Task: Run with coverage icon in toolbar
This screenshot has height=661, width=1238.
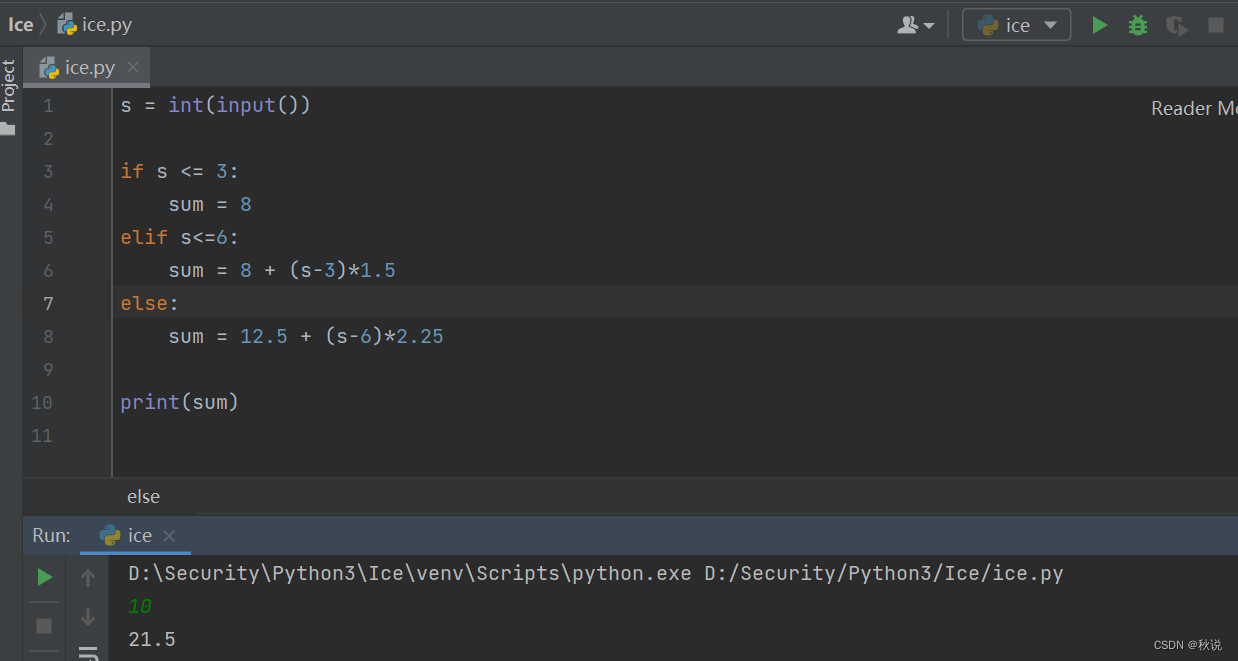Action: [1177, 25]
